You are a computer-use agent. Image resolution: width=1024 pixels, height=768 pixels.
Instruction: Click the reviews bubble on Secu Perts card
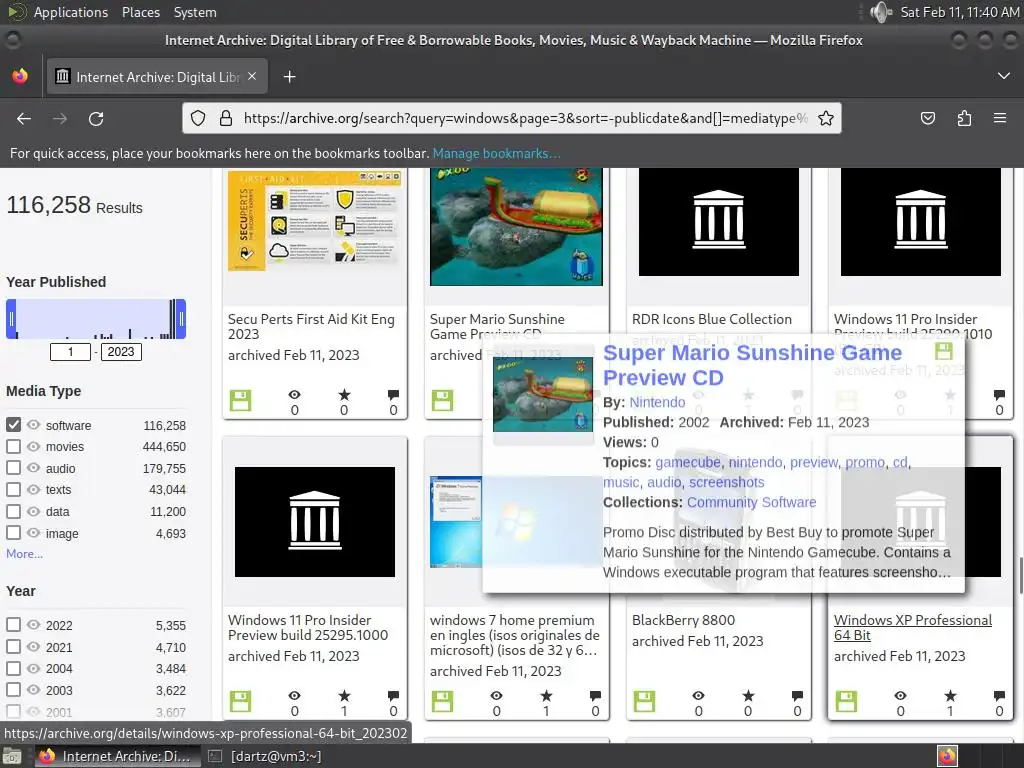[x=393, y=394]
